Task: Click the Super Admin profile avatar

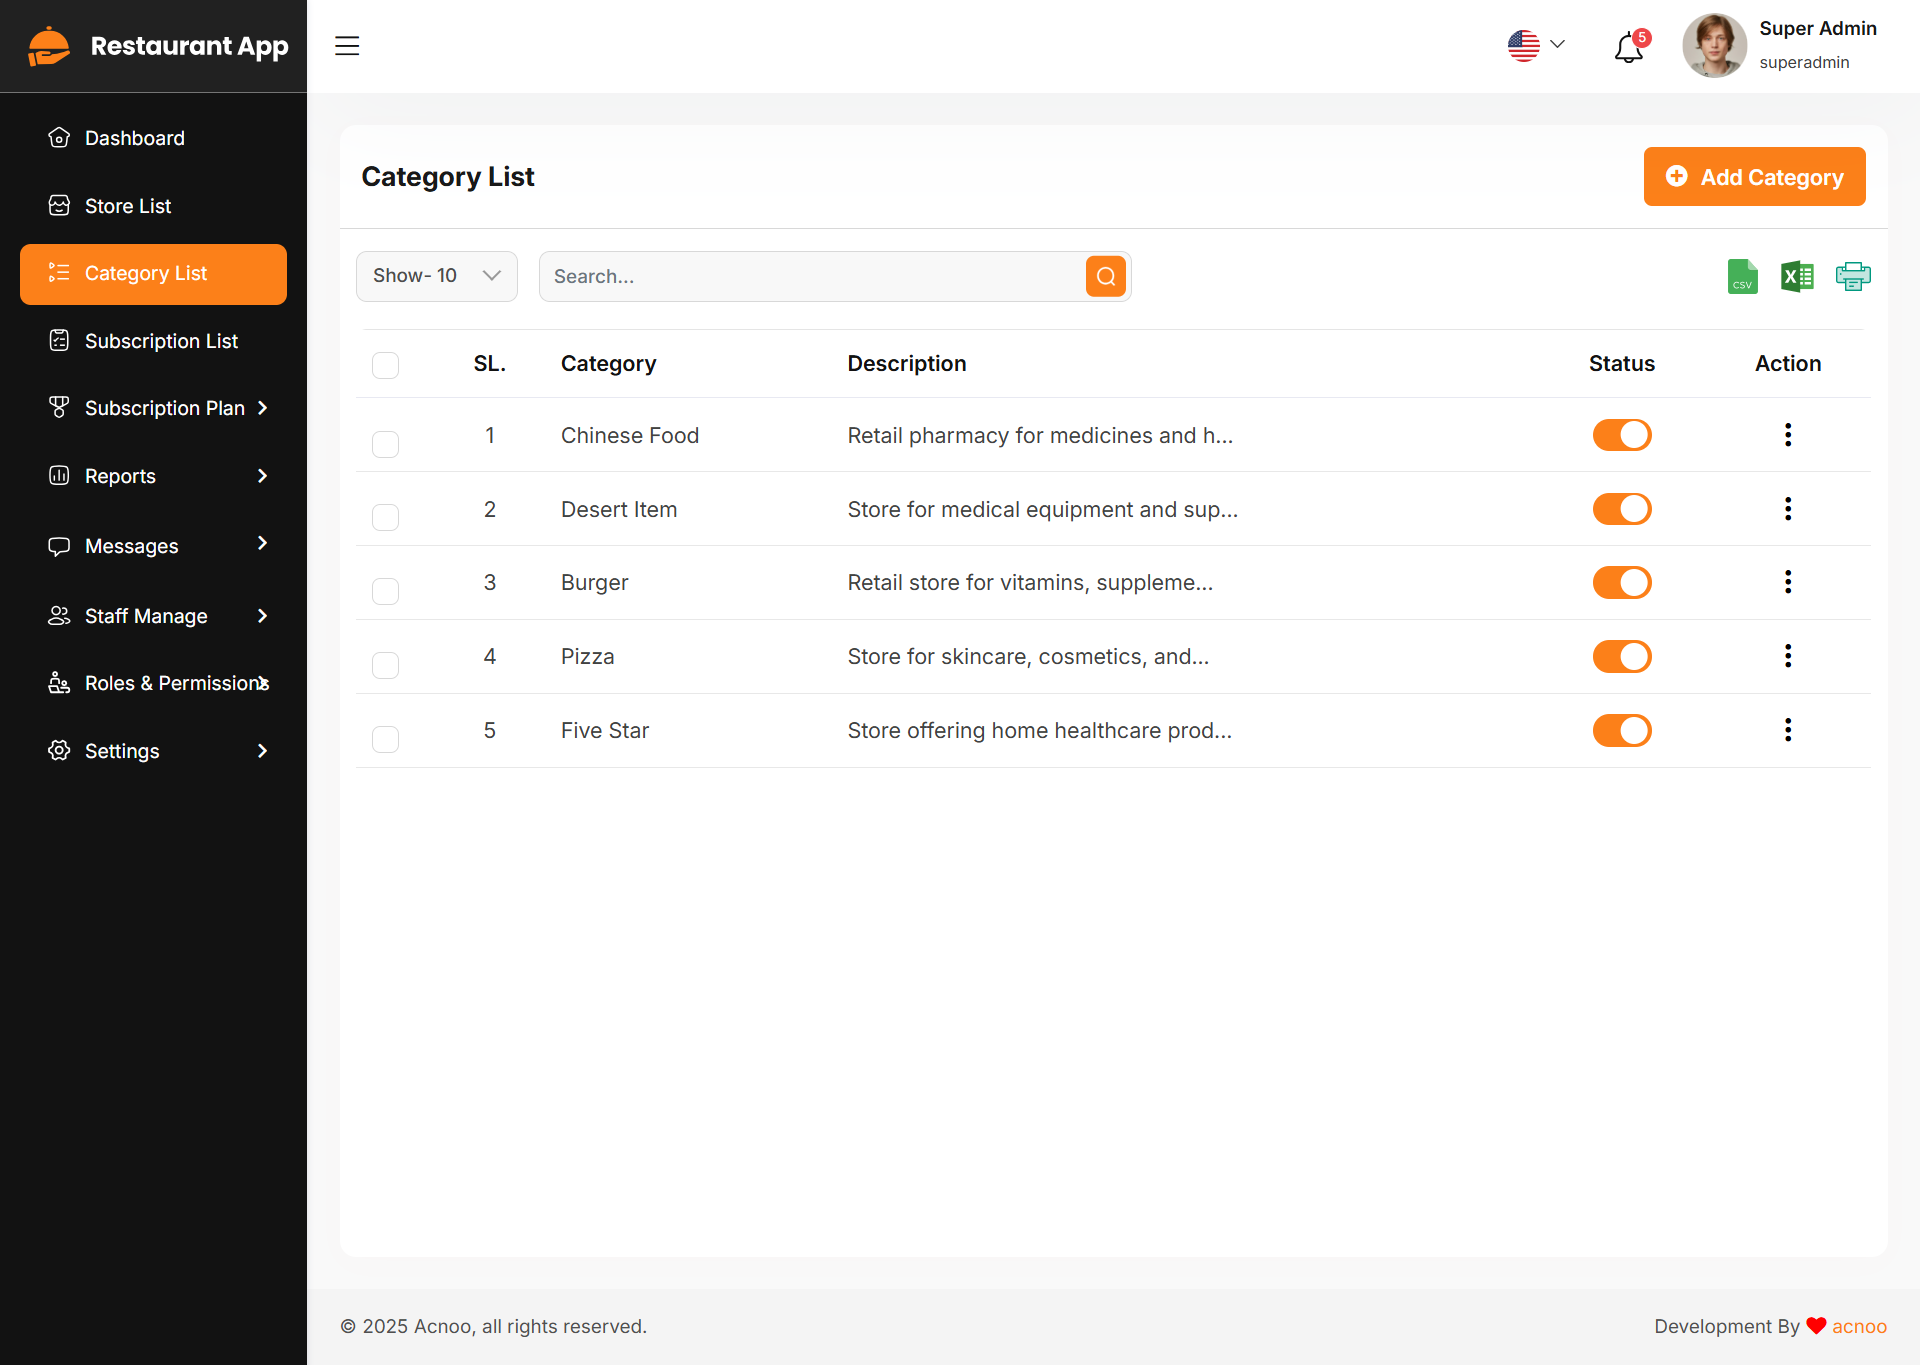Action: pyautogui.click(x=1714, y=46)
